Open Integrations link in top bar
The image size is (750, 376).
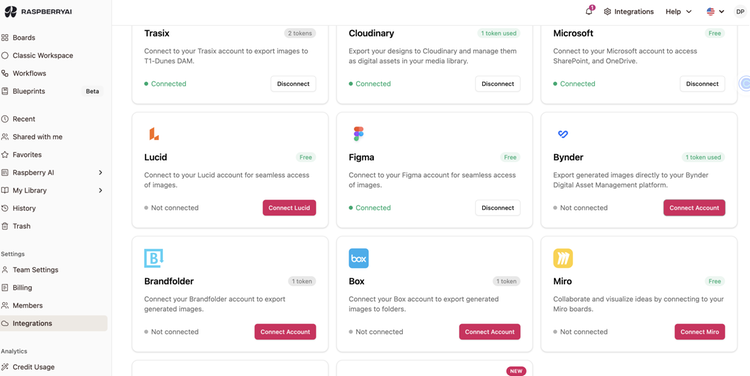(x=629, y=11)
